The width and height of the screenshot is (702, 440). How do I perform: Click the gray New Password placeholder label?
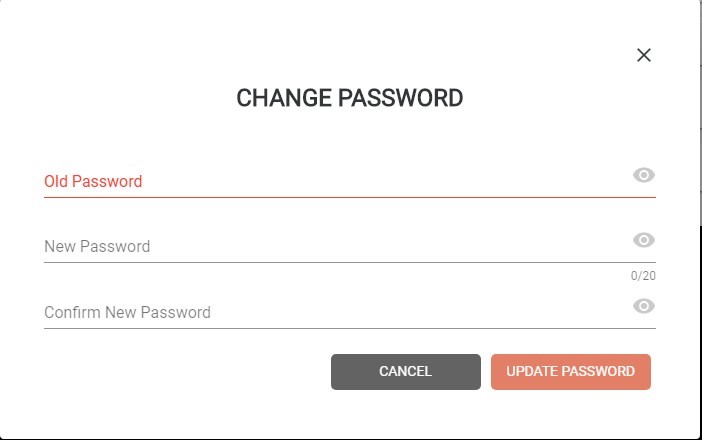[x=97, y=247]
